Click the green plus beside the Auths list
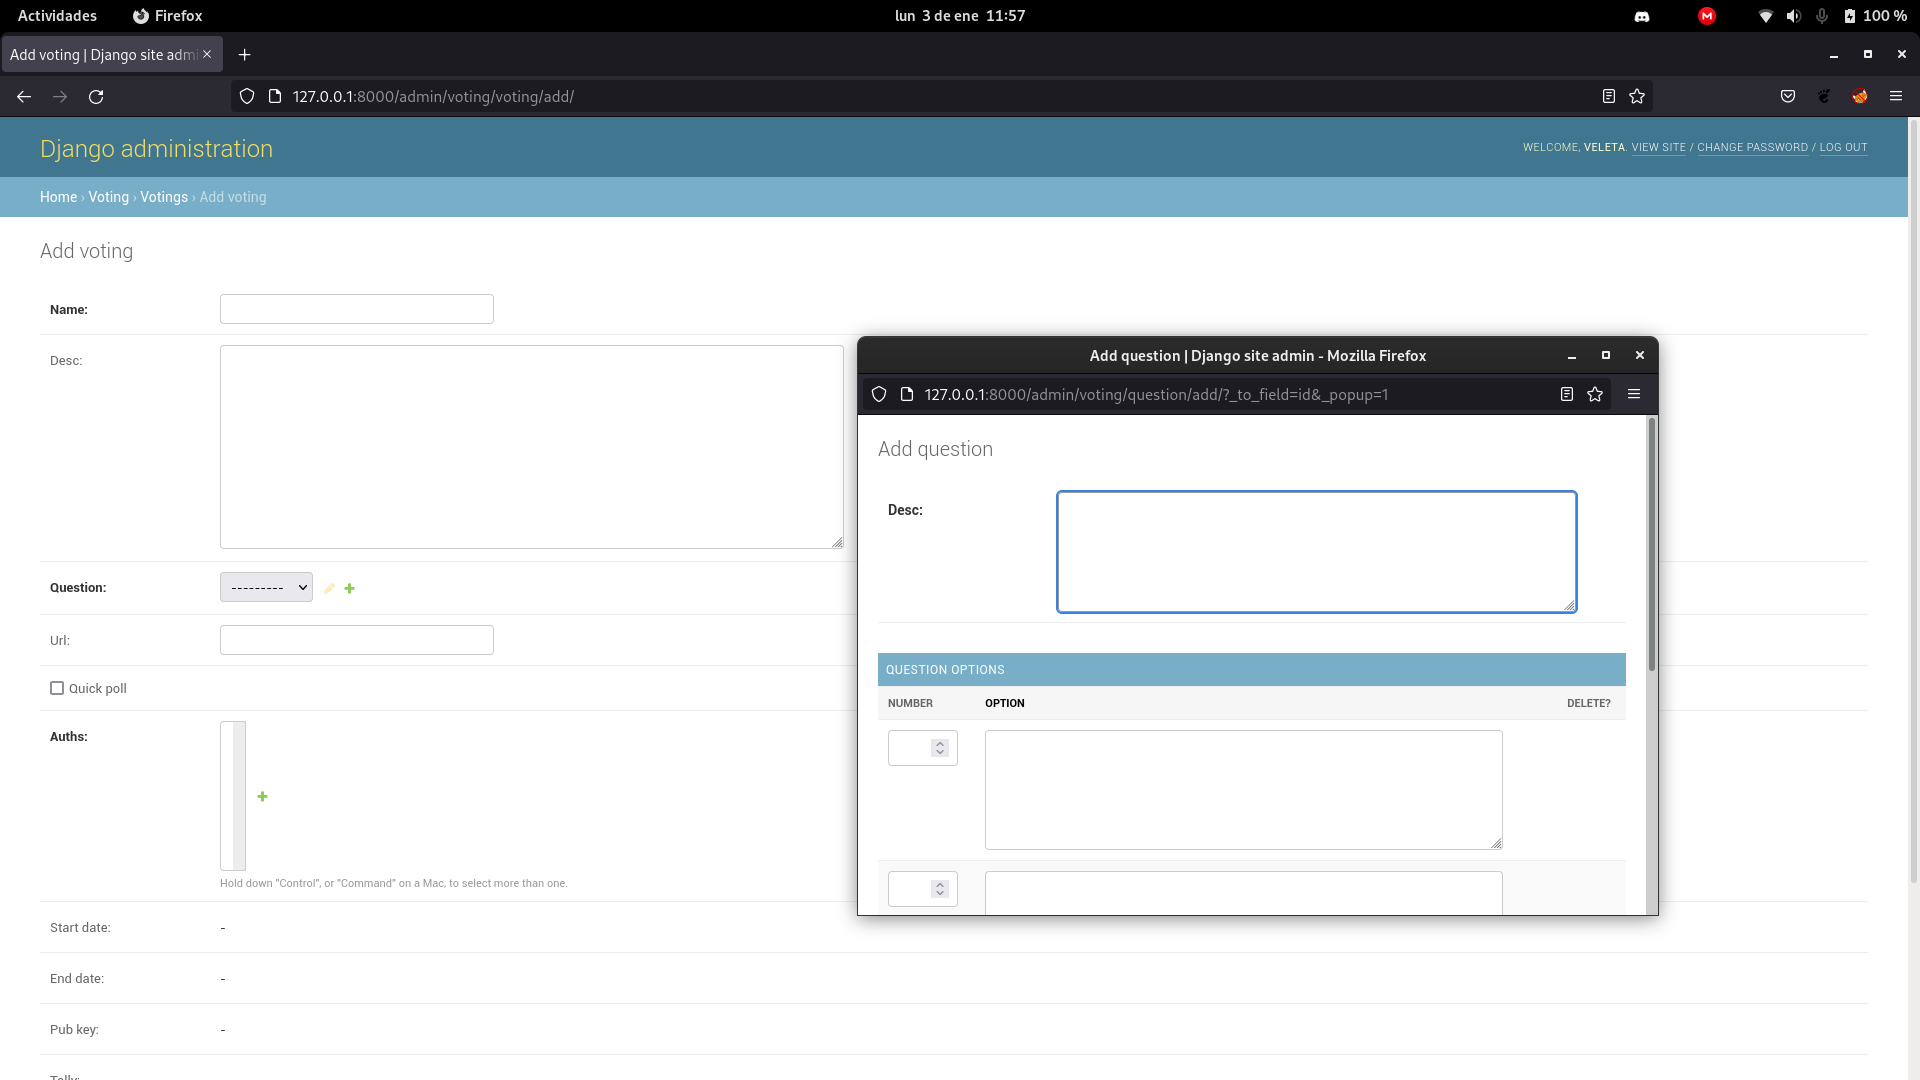Screen dimensions: 1920x1080 [262, 797]
